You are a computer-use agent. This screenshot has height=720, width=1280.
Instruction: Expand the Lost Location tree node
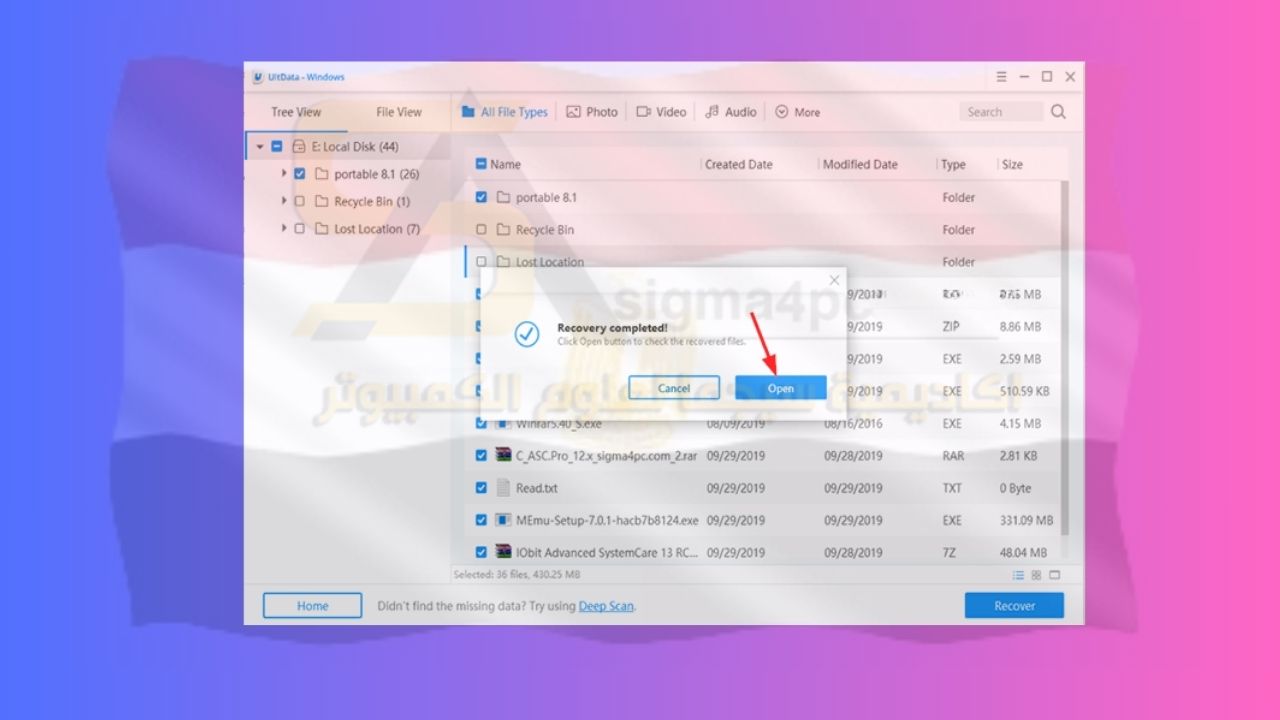coord(284,229)
